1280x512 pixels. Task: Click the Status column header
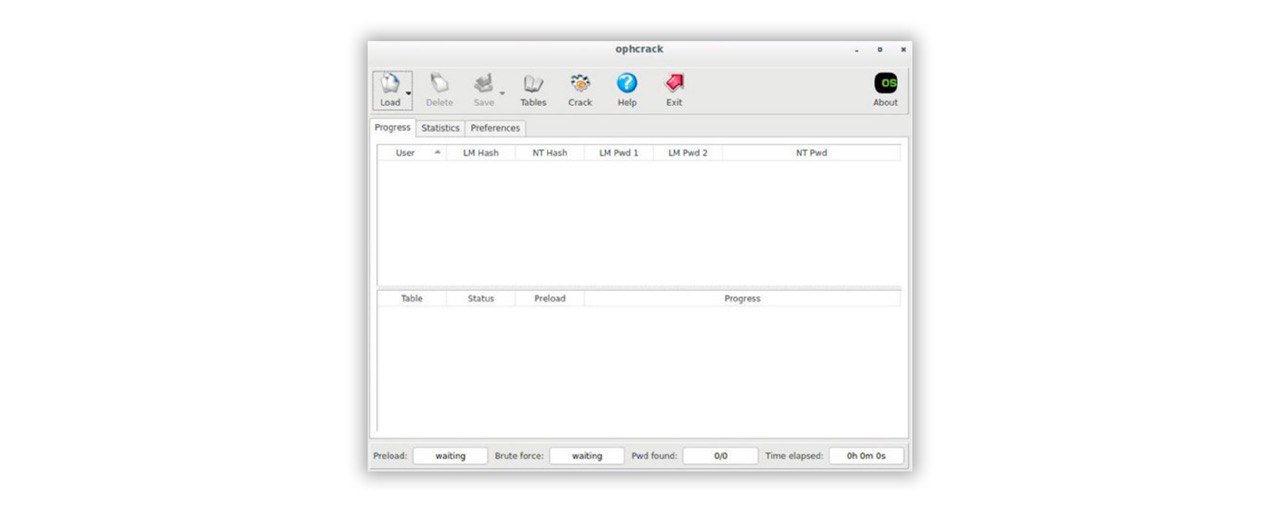point(481,299)
